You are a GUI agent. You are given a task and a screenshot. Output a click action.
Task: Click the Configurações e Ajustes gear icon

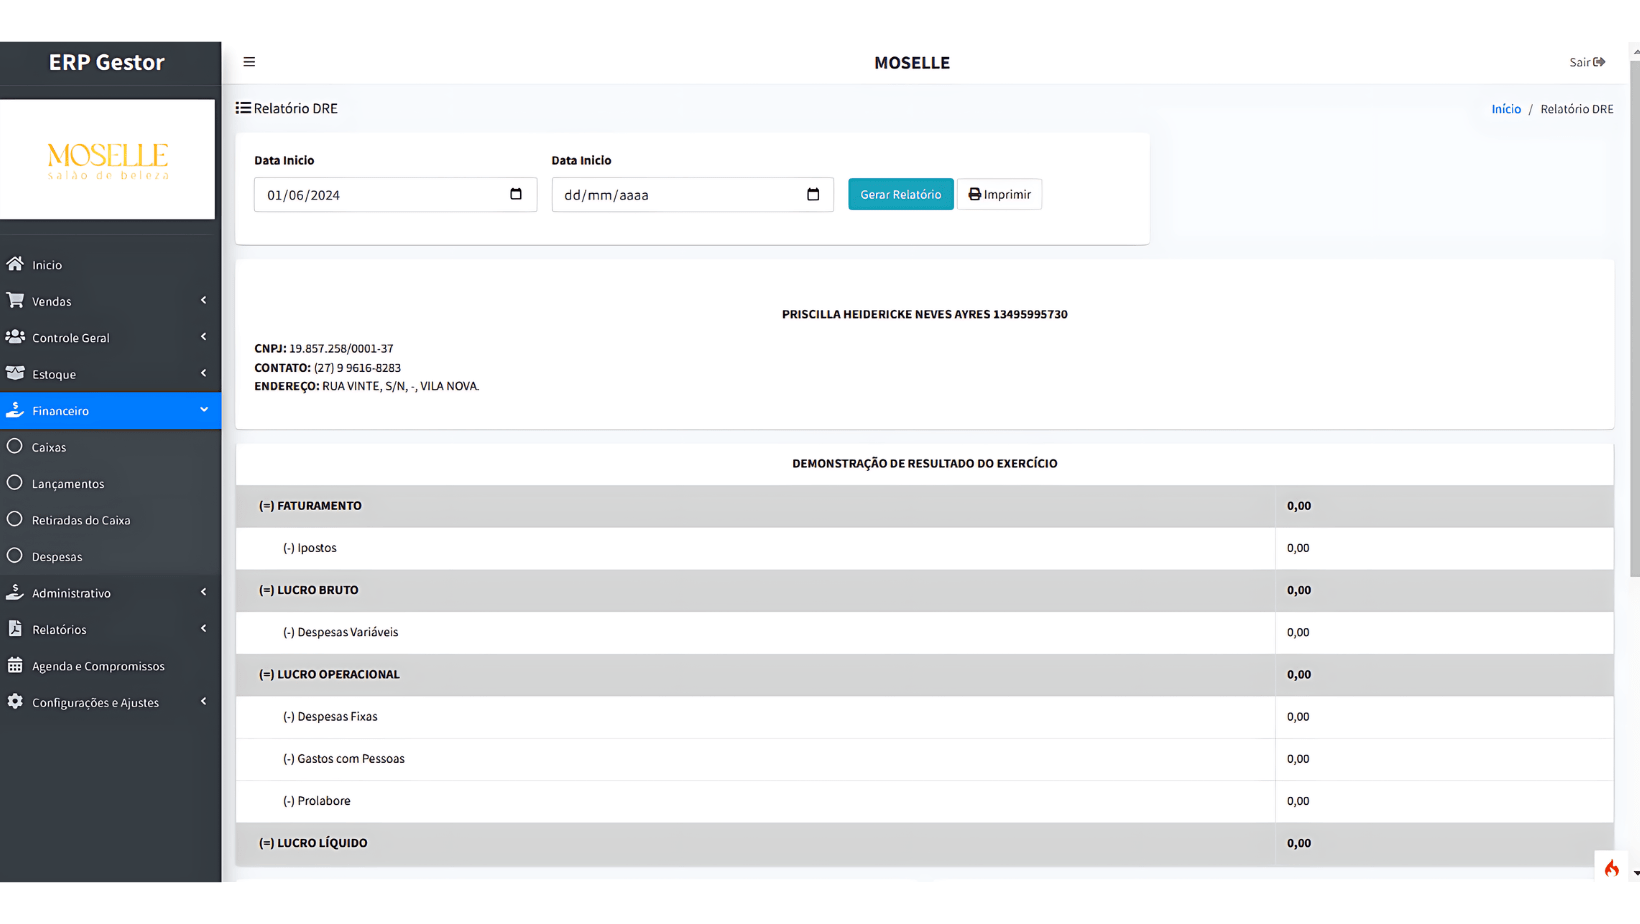coord(15,702)
